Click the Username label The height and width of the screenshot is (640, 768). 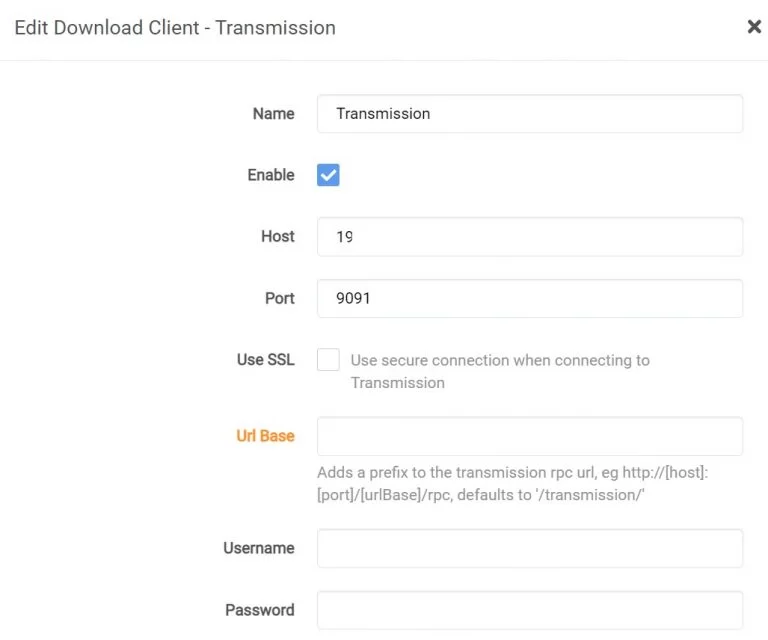pos(258,548)
